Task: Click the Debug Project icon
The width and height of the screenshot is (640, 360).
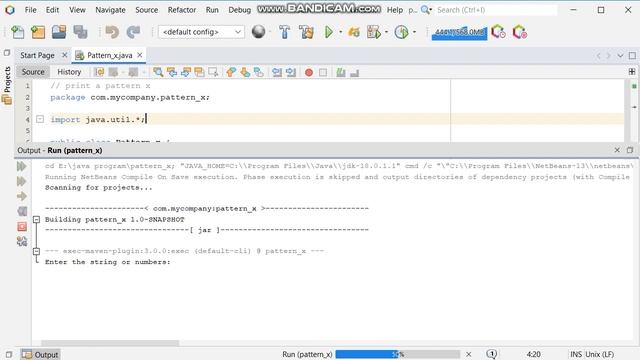Action: pos(354,32)
